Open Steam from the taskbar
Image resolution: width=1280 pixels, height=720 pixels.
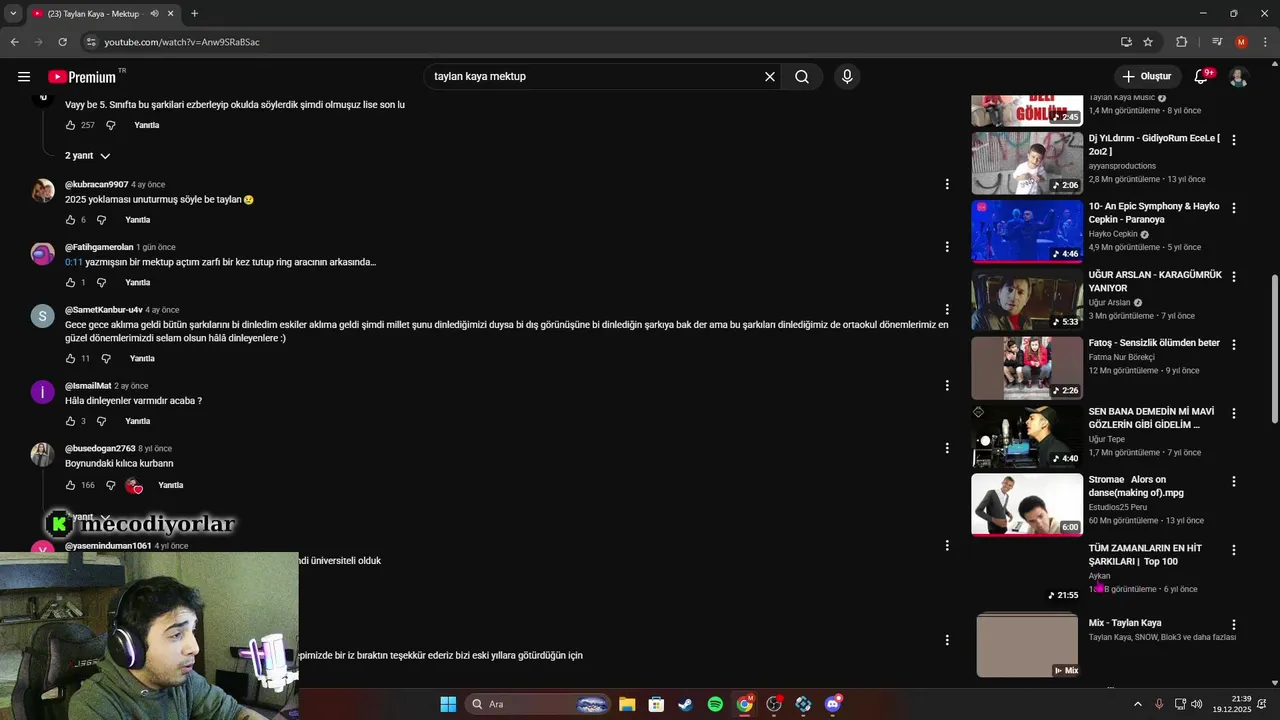(685, 704)
